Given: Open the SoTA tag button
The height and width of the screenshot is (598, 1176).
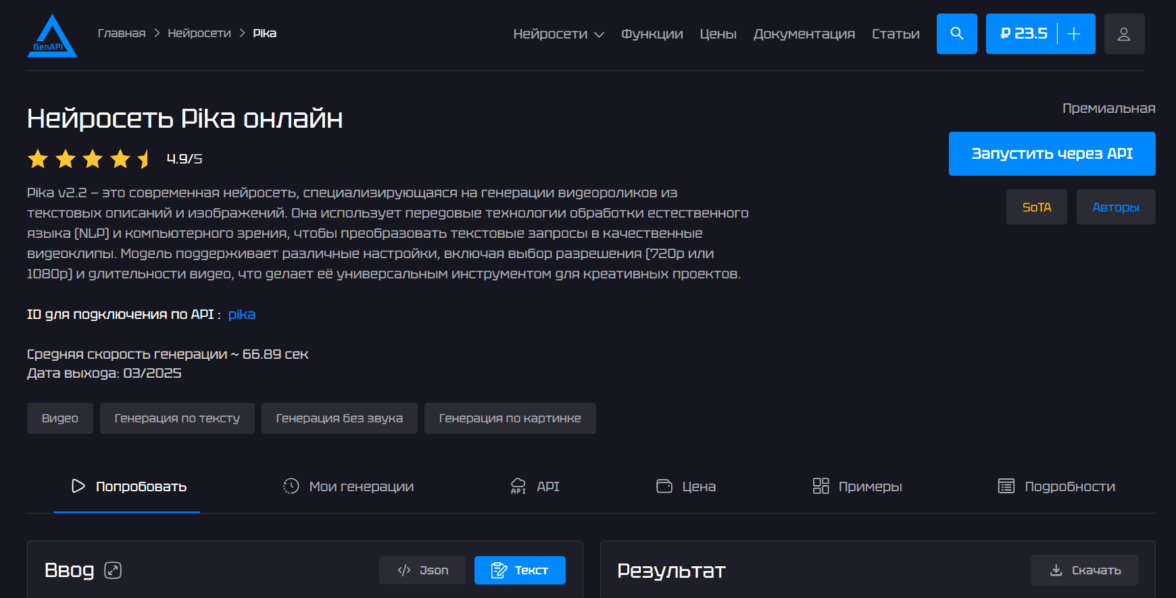Looking at the screenshot, I should pyautogui.click(x=1036, y=207).
